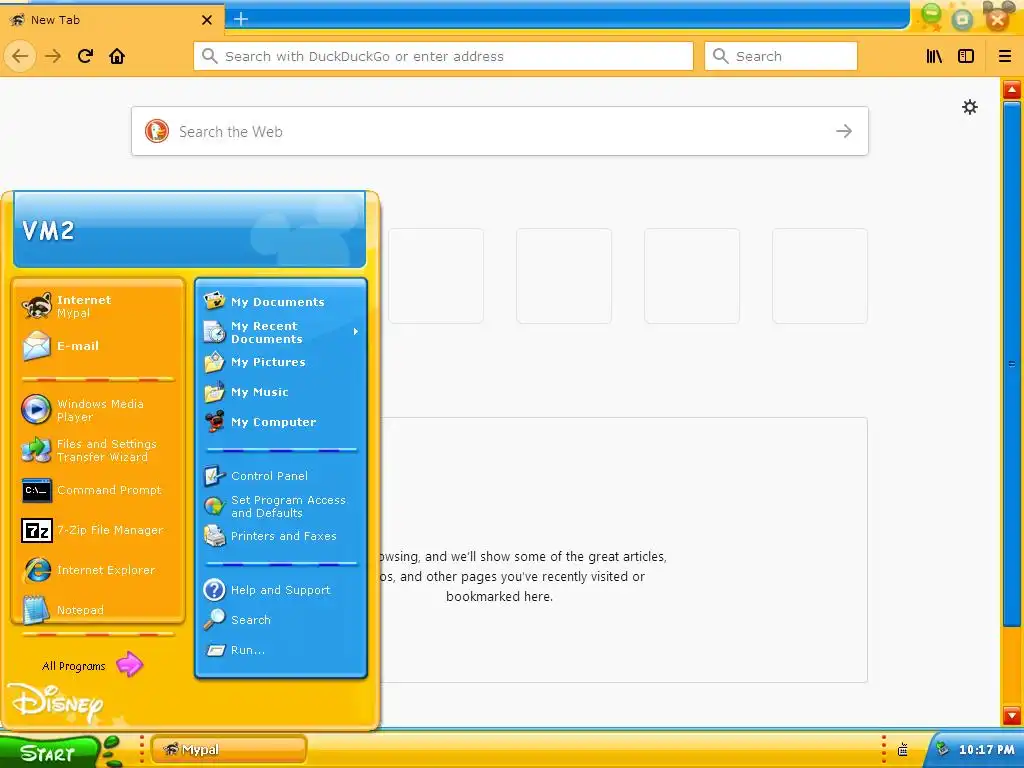Click the tray icon beside the clock

point(942,750)
